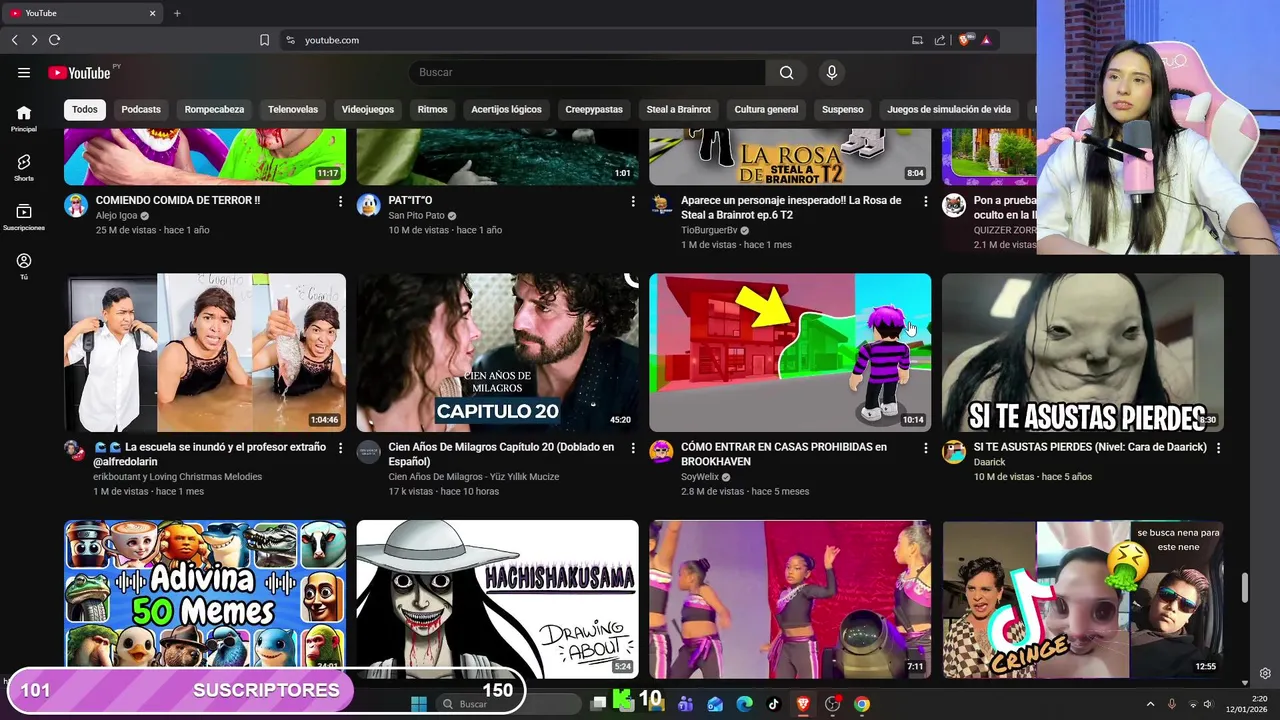Click the cast screen icon in address bar
Viewport: 1280px width, 720px height.
pos(917,40)
